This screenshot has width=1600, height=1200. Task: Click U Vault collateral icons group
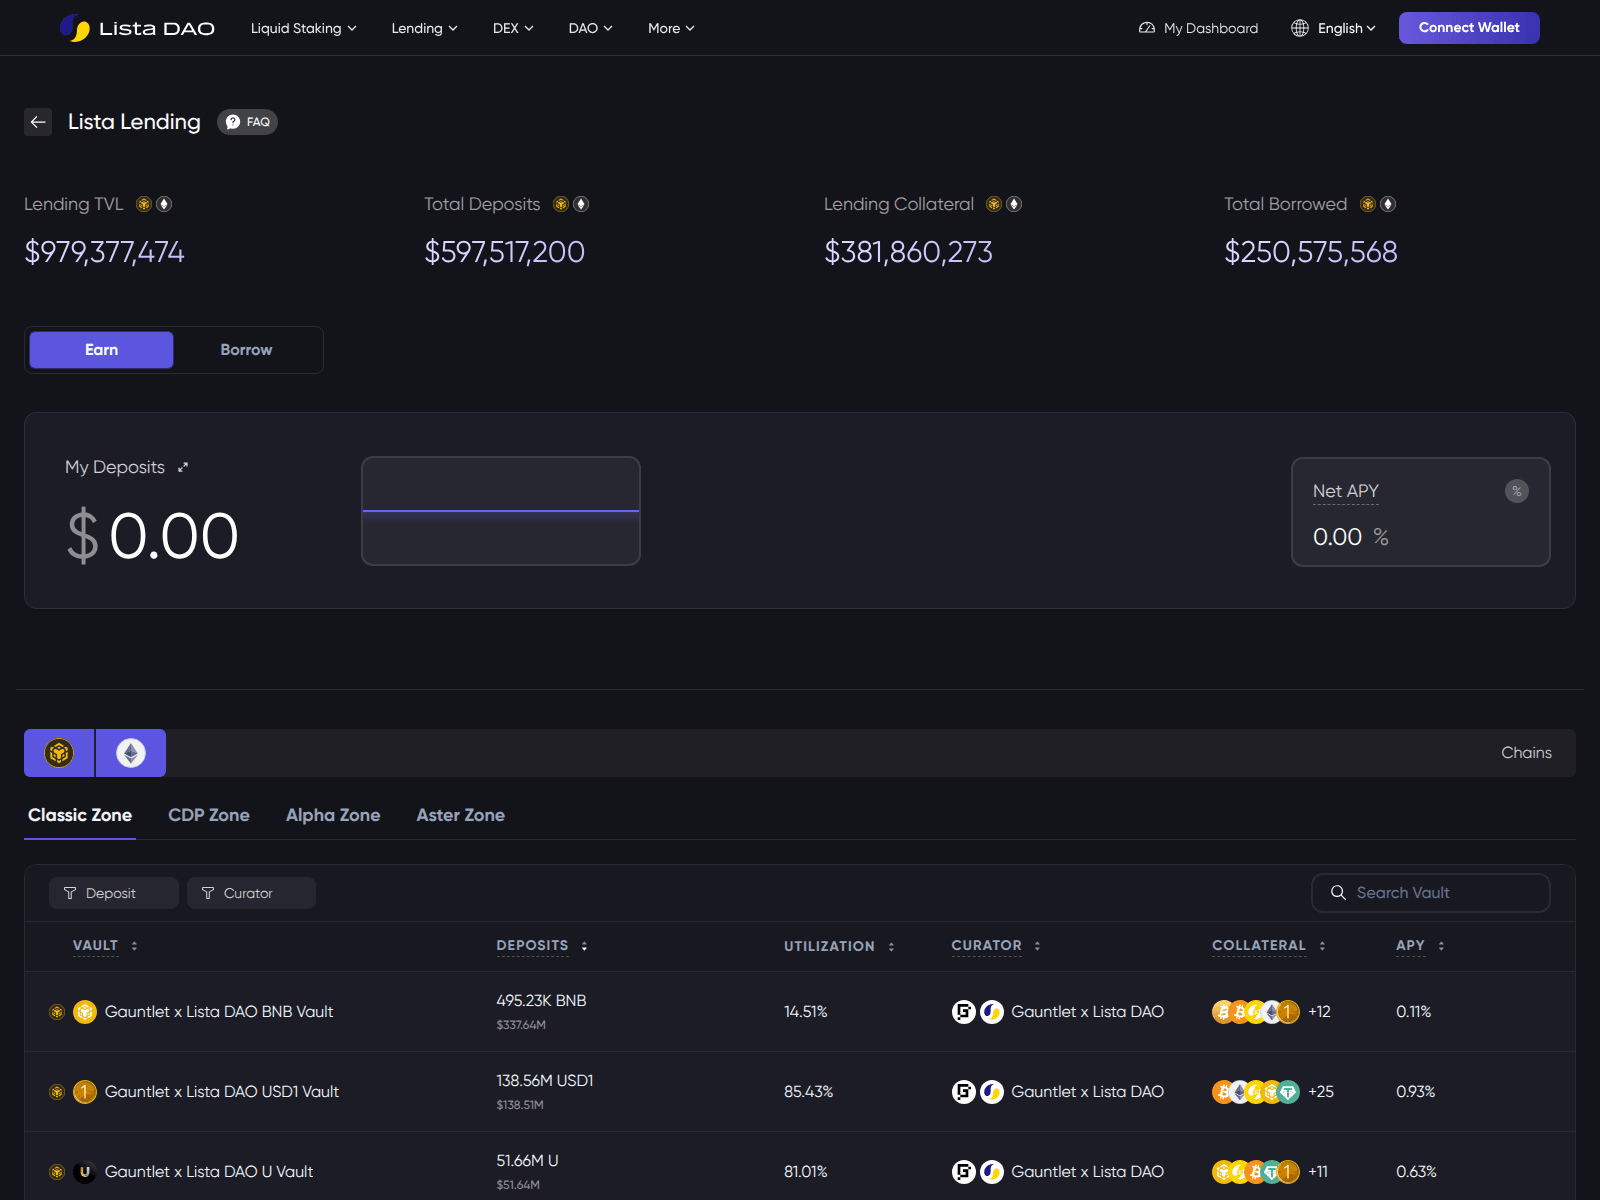pos(1256,1172)
